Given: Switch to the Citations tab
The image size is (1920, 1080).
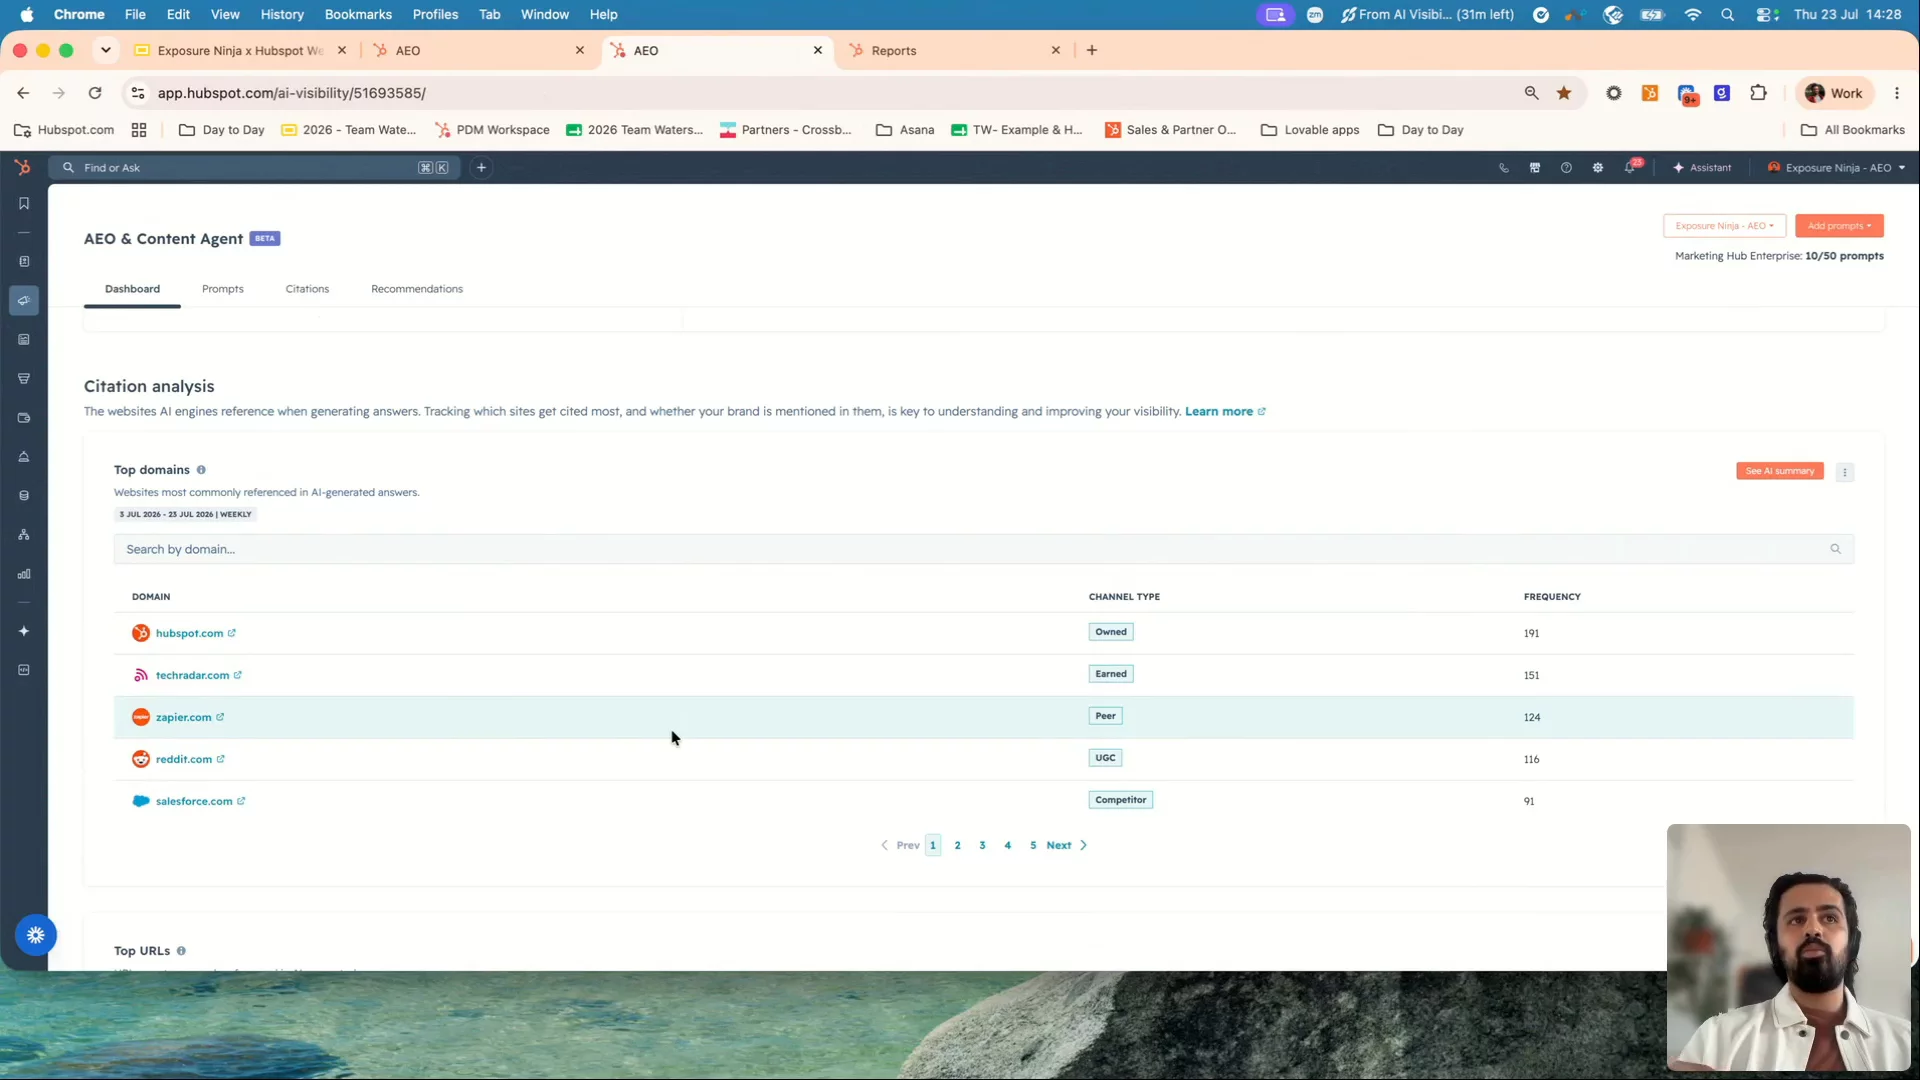Looking at the screenshot, I should [307, 289].
